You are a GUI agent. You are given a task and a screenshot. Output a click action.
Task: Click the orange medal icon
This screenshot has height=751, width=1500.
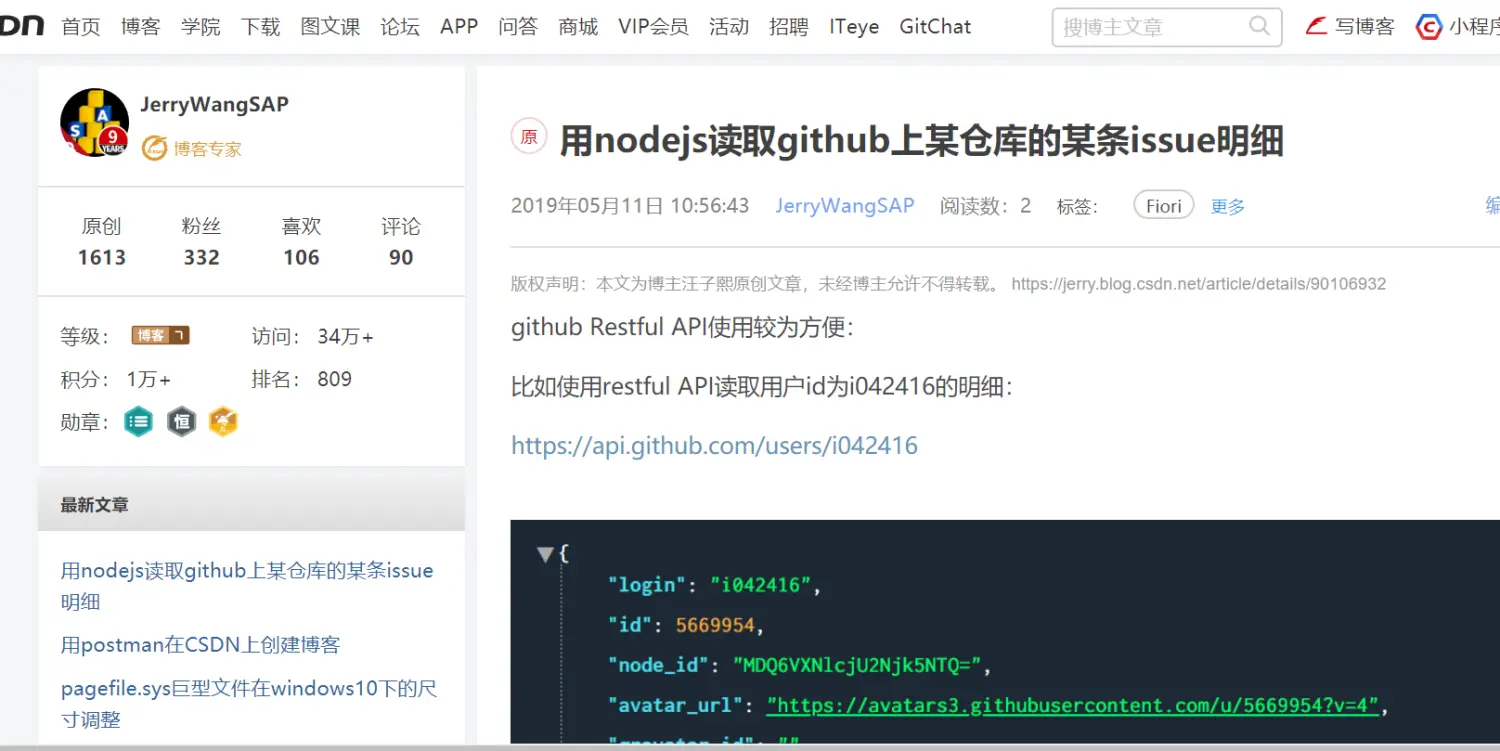tap(223, 422)
